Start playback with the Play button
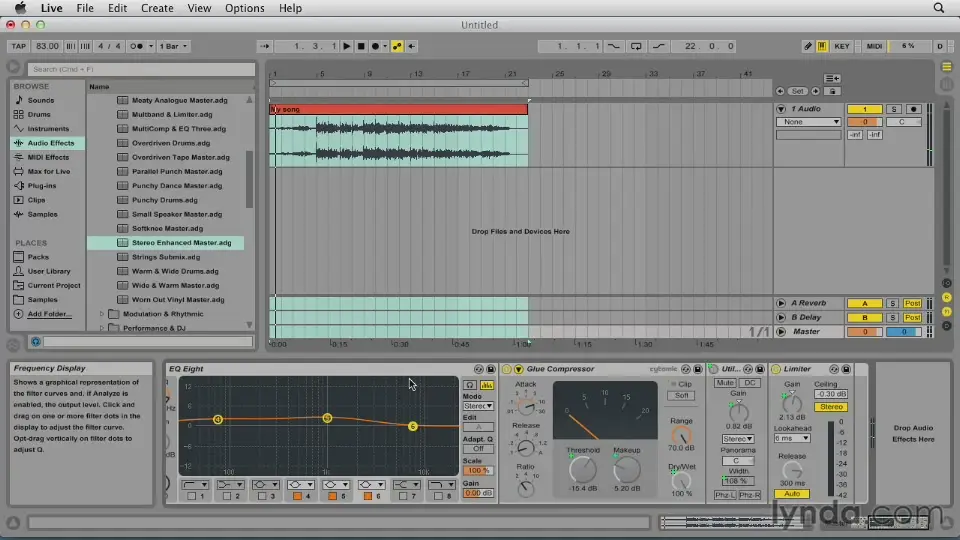 (347, 46)
